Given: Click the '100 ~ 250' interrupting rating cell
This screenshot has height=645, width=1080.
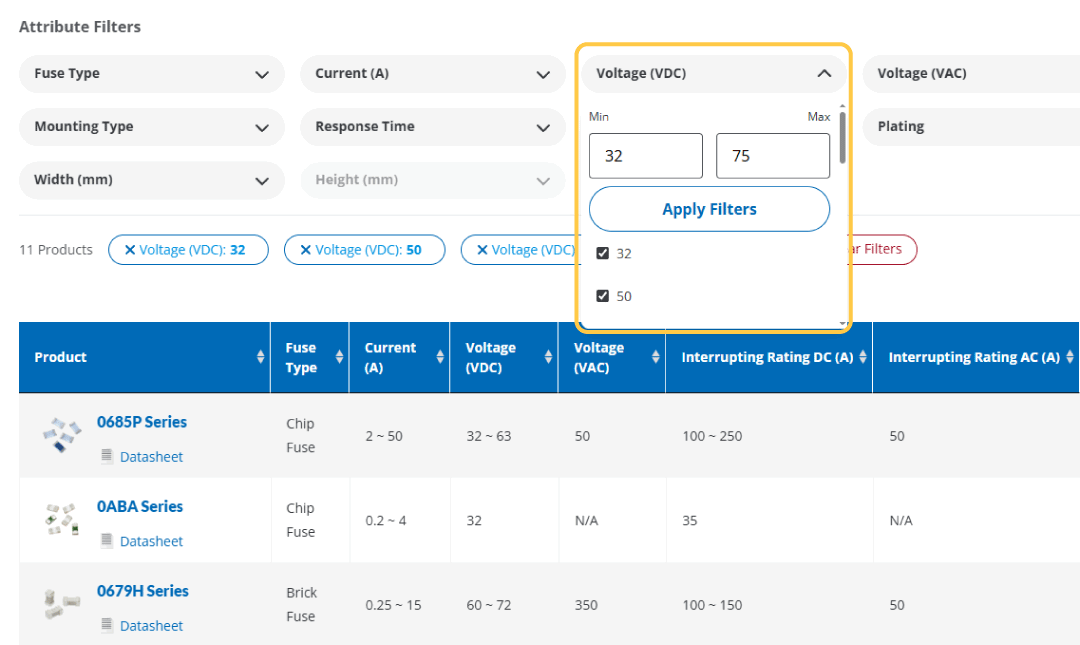Looking at the screenshot, I should pyautogui.click(x=712, y=436).
